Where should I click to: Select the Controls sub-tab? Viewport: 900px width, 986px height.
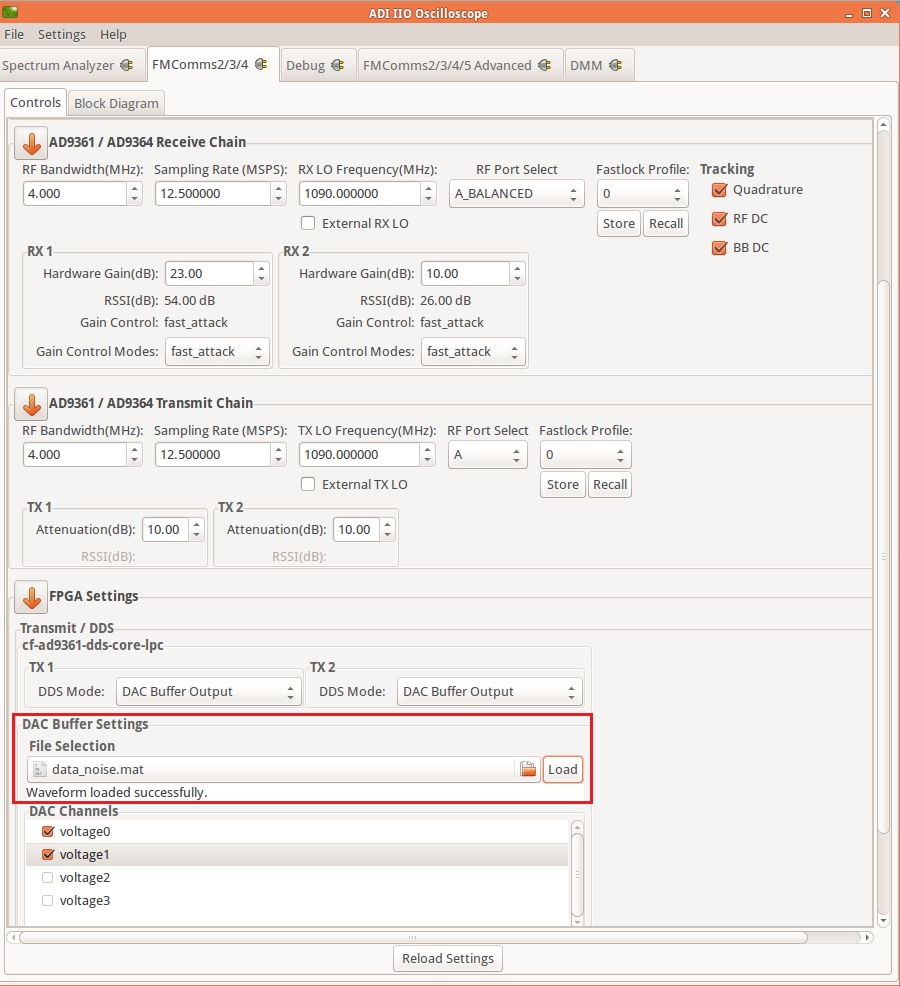(35, 102)
